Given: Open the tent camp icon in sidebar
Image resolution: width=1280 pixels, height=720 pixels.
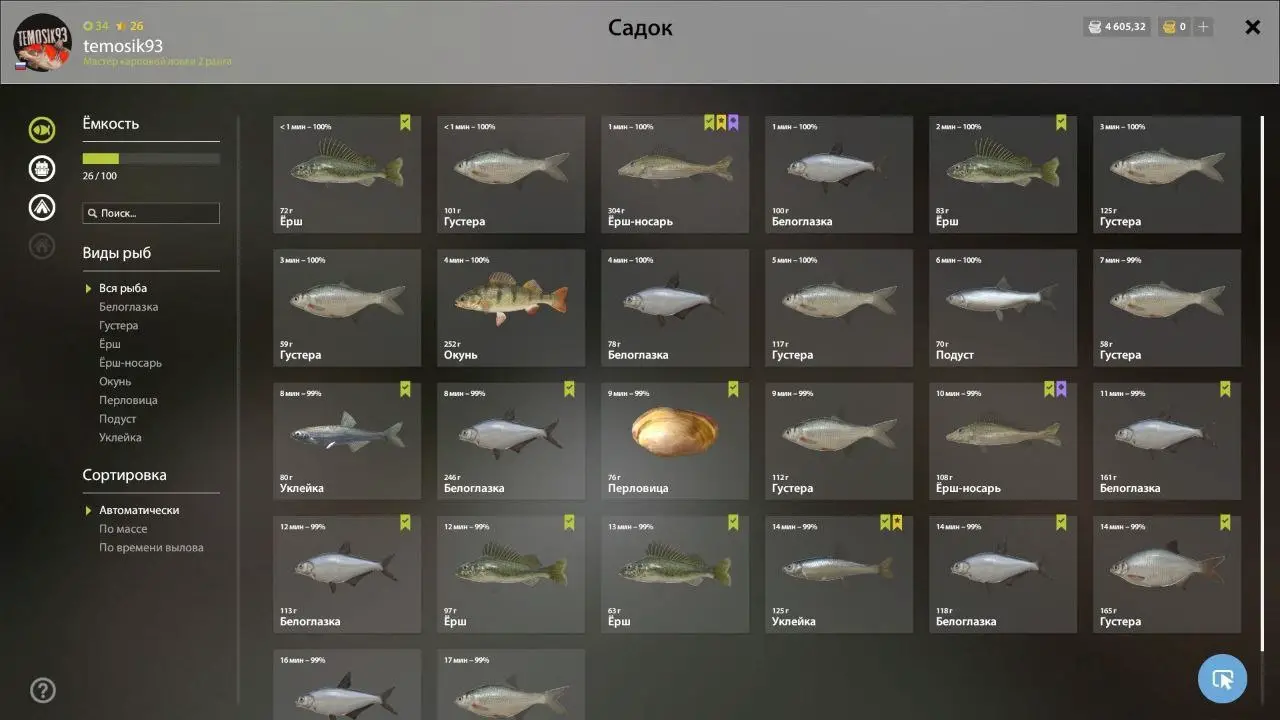Looking at the screenshot, I should [42, 207].
